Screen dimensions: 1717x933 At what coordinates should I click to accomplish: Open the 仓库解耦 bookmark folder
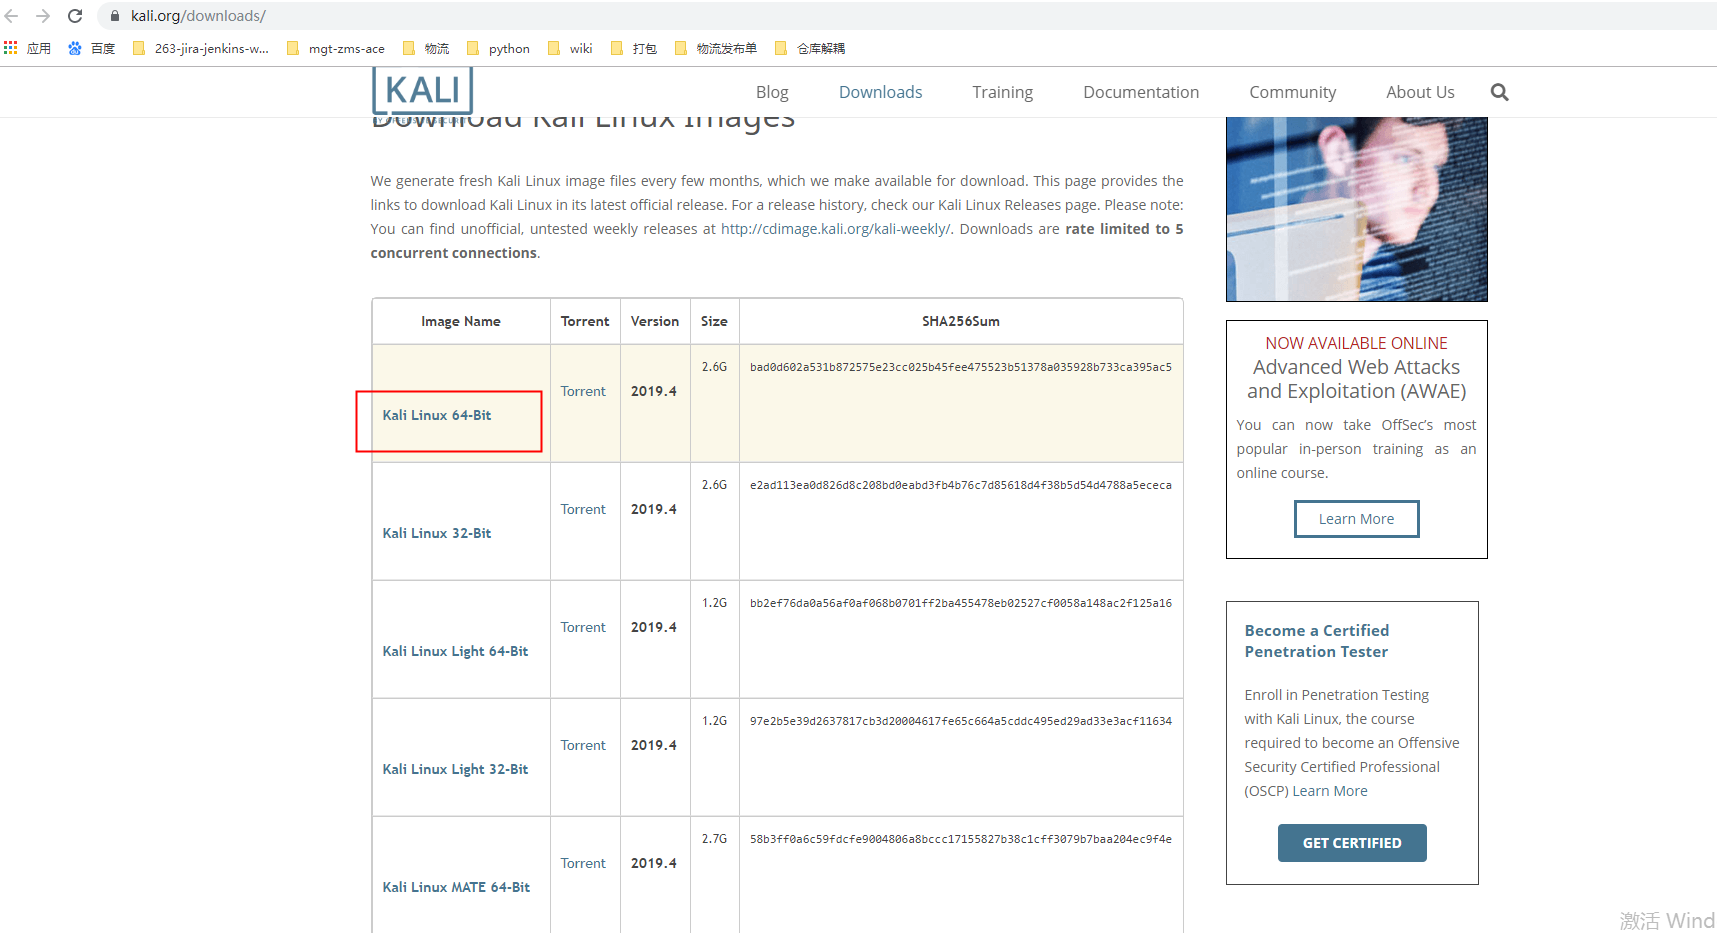(x=810, y=48)
